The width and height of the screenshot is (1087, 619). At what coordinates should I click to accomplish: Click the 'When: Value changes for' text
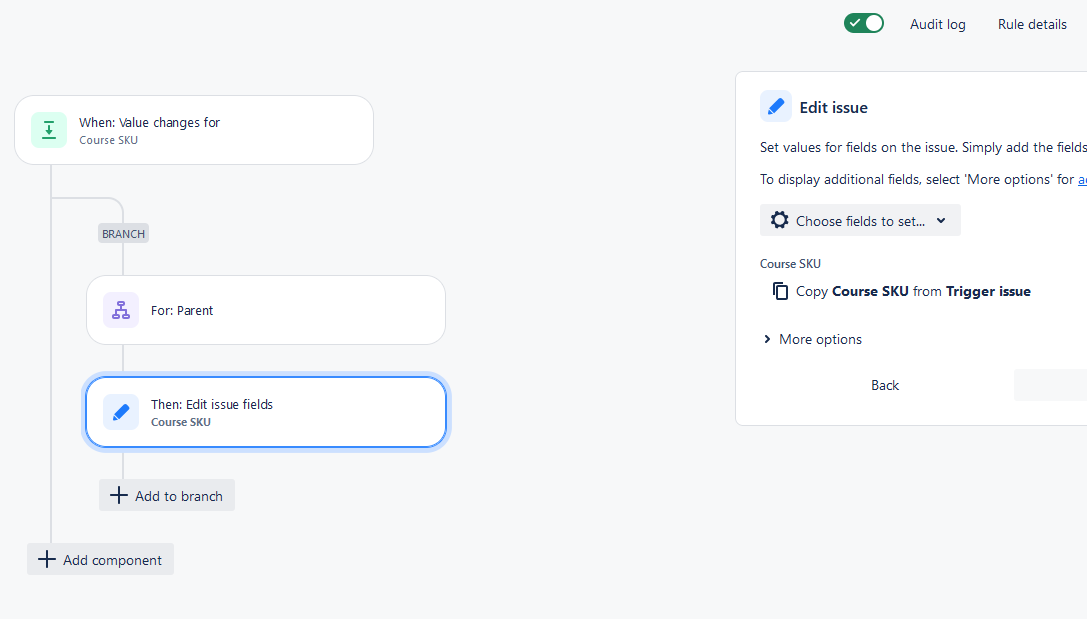[149, 123]
